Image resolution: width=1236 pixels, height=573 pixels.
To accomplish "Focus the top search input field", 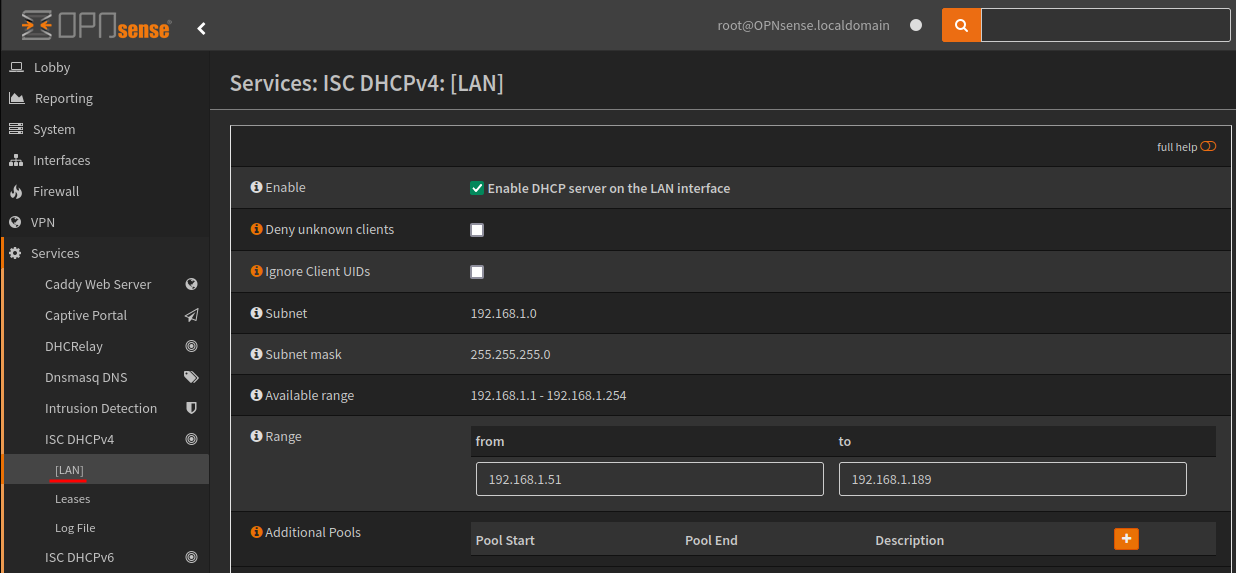I will coord(1106,26).
